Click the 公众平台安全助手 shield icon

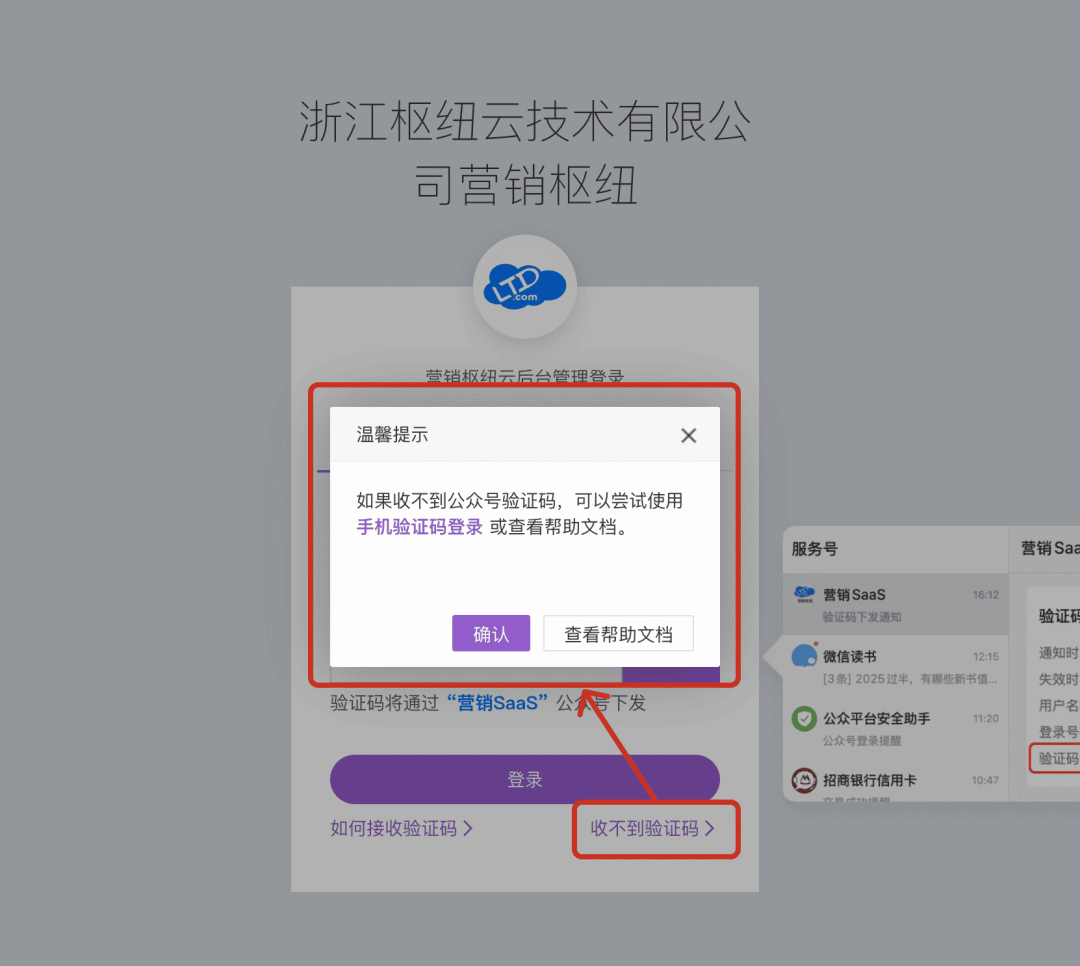coord(804,719)
